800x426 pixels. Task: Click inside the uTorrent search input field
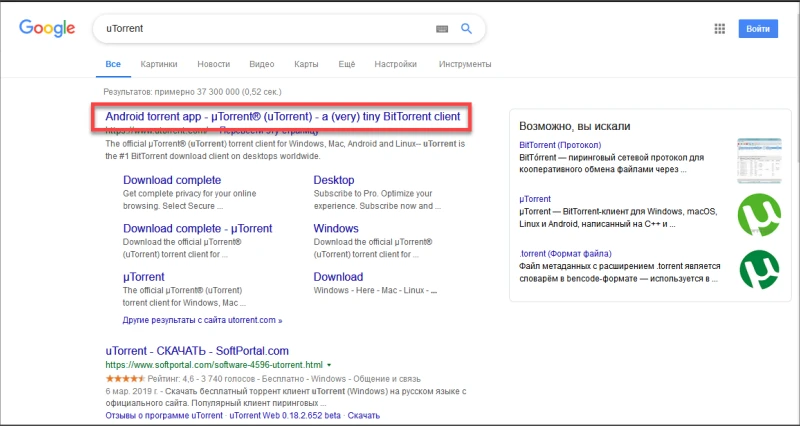(x=260, y=29)
